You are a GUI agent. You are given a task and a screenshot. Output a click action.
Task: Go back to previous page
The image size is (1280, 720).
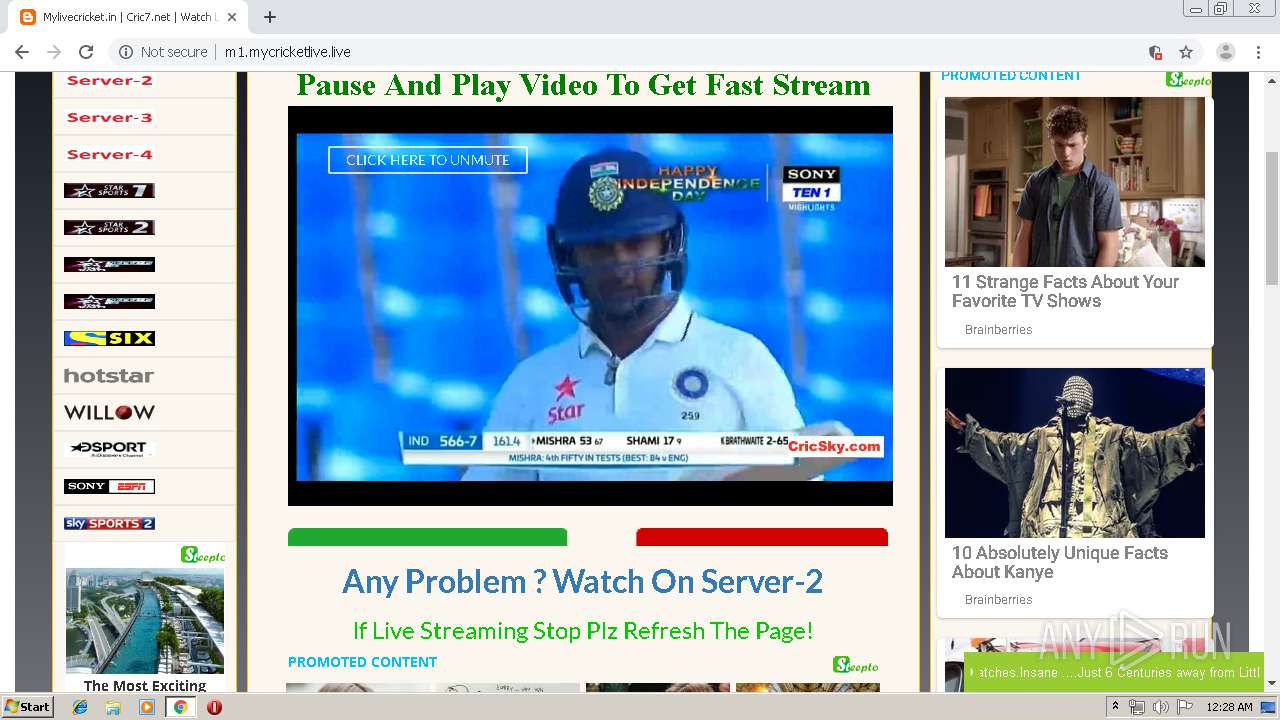(22, 52)
